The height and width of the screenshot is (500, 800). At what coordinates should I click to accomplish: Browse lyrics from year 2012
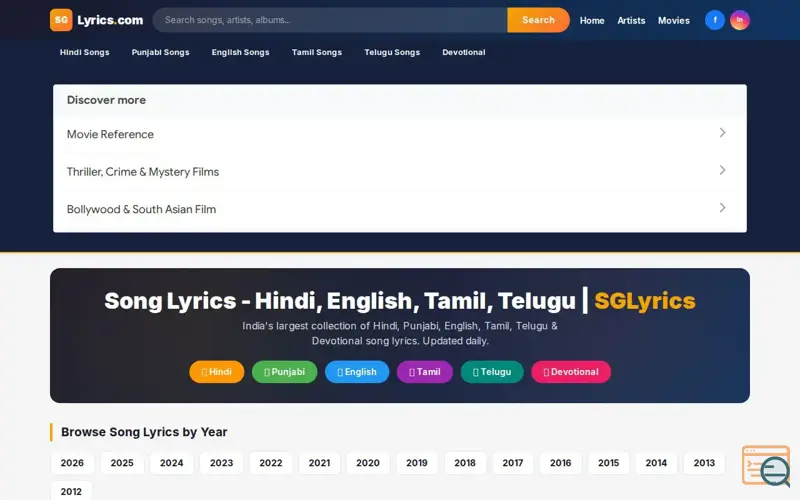71,491
